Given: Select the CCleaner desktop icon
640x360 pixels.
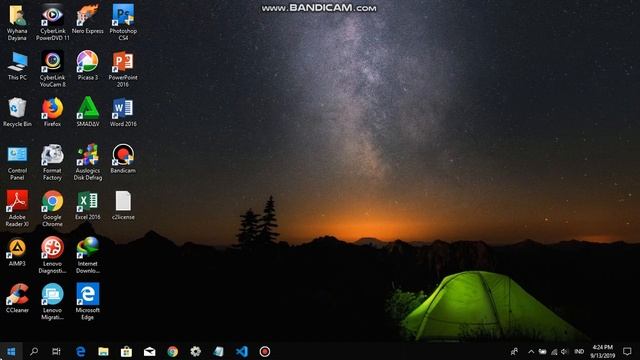Looking at the screenshot, I should [17, 298].
